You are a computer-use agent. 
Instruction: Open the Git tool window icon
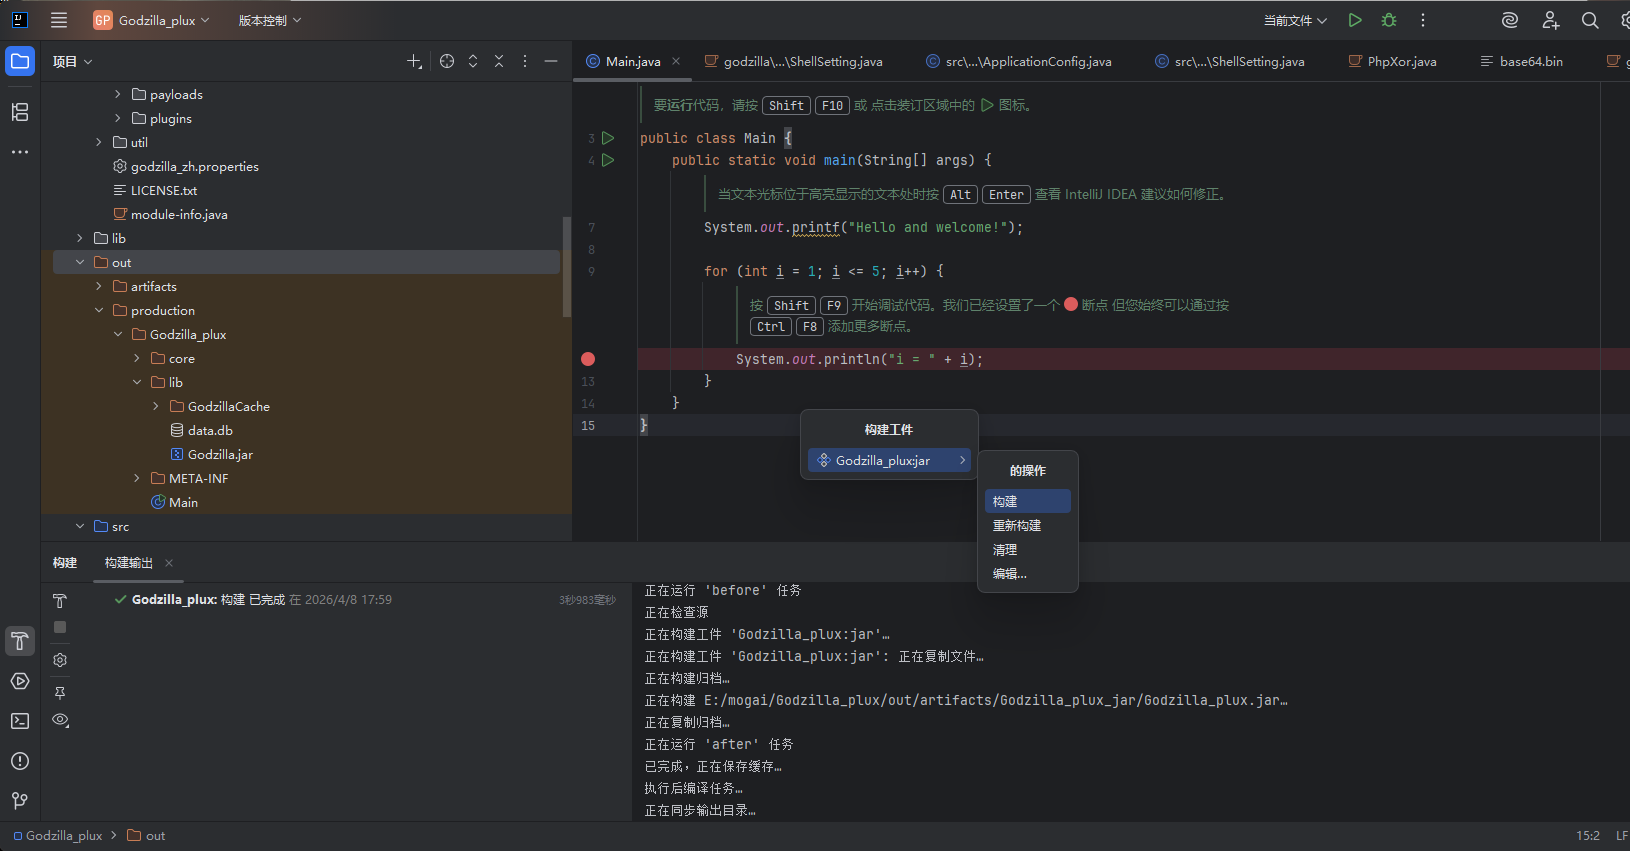pyautogui.click(x=20, y=801)
